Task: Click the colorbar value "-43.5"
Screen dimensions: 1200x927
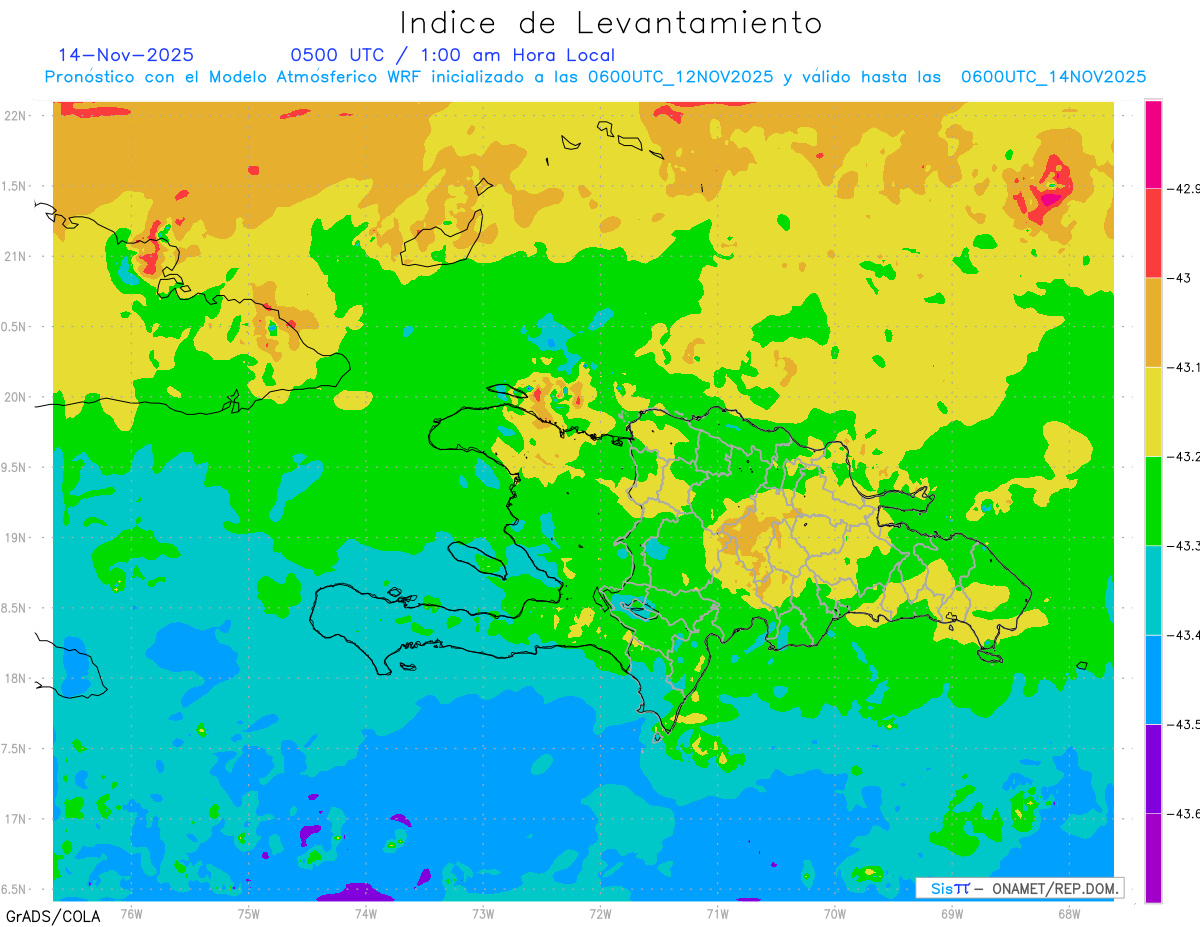Action: tap(1184, 724)
